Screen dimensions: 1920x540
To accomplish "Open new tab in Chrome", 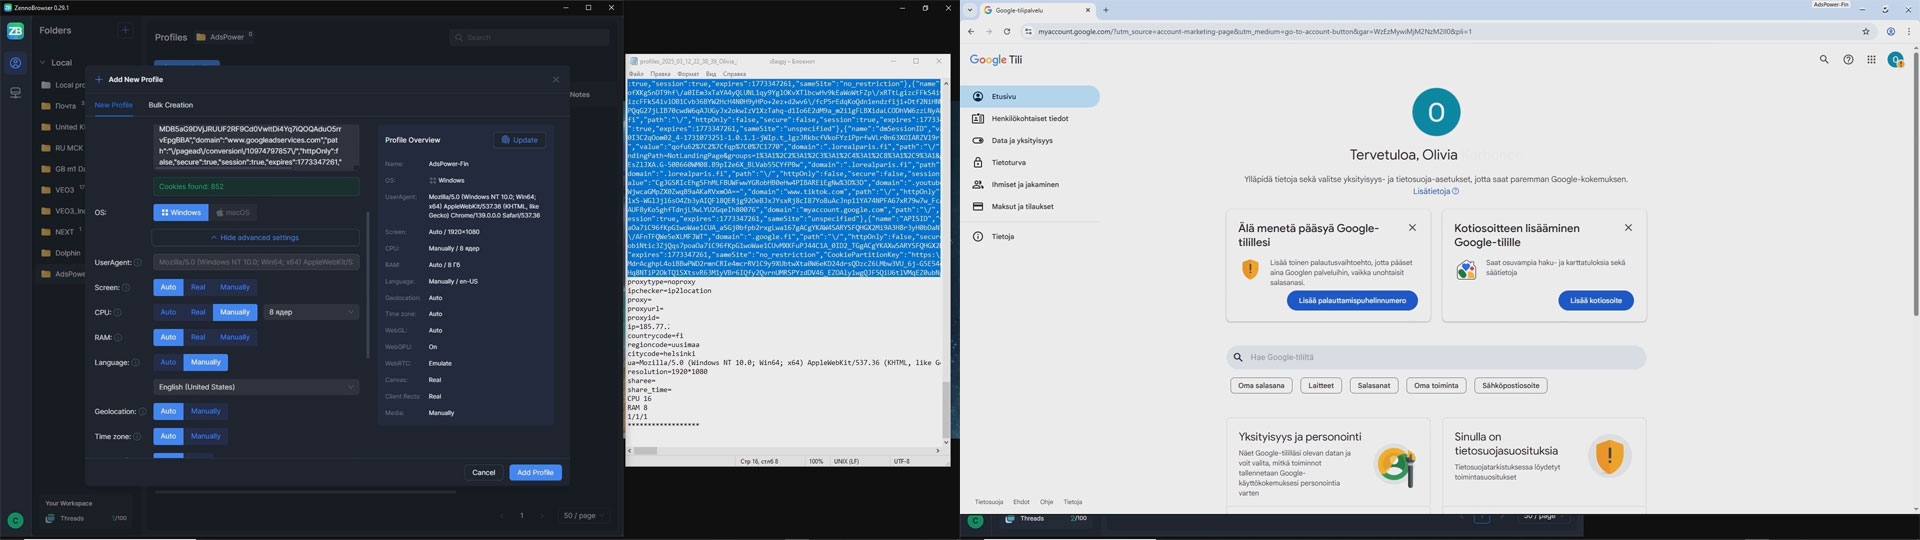I will point(1106,10).
